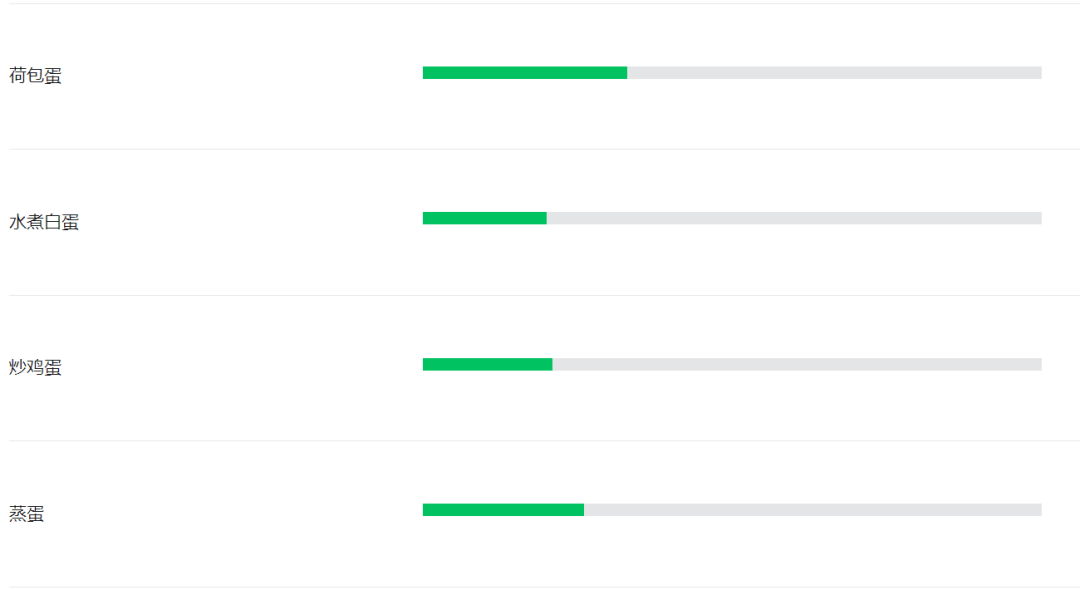The height and width of the screenshot is (590, 1080).
Task: Click the gray unfilled part of 炒鸡蛋 bar
Action: click(x=797, y=364)
